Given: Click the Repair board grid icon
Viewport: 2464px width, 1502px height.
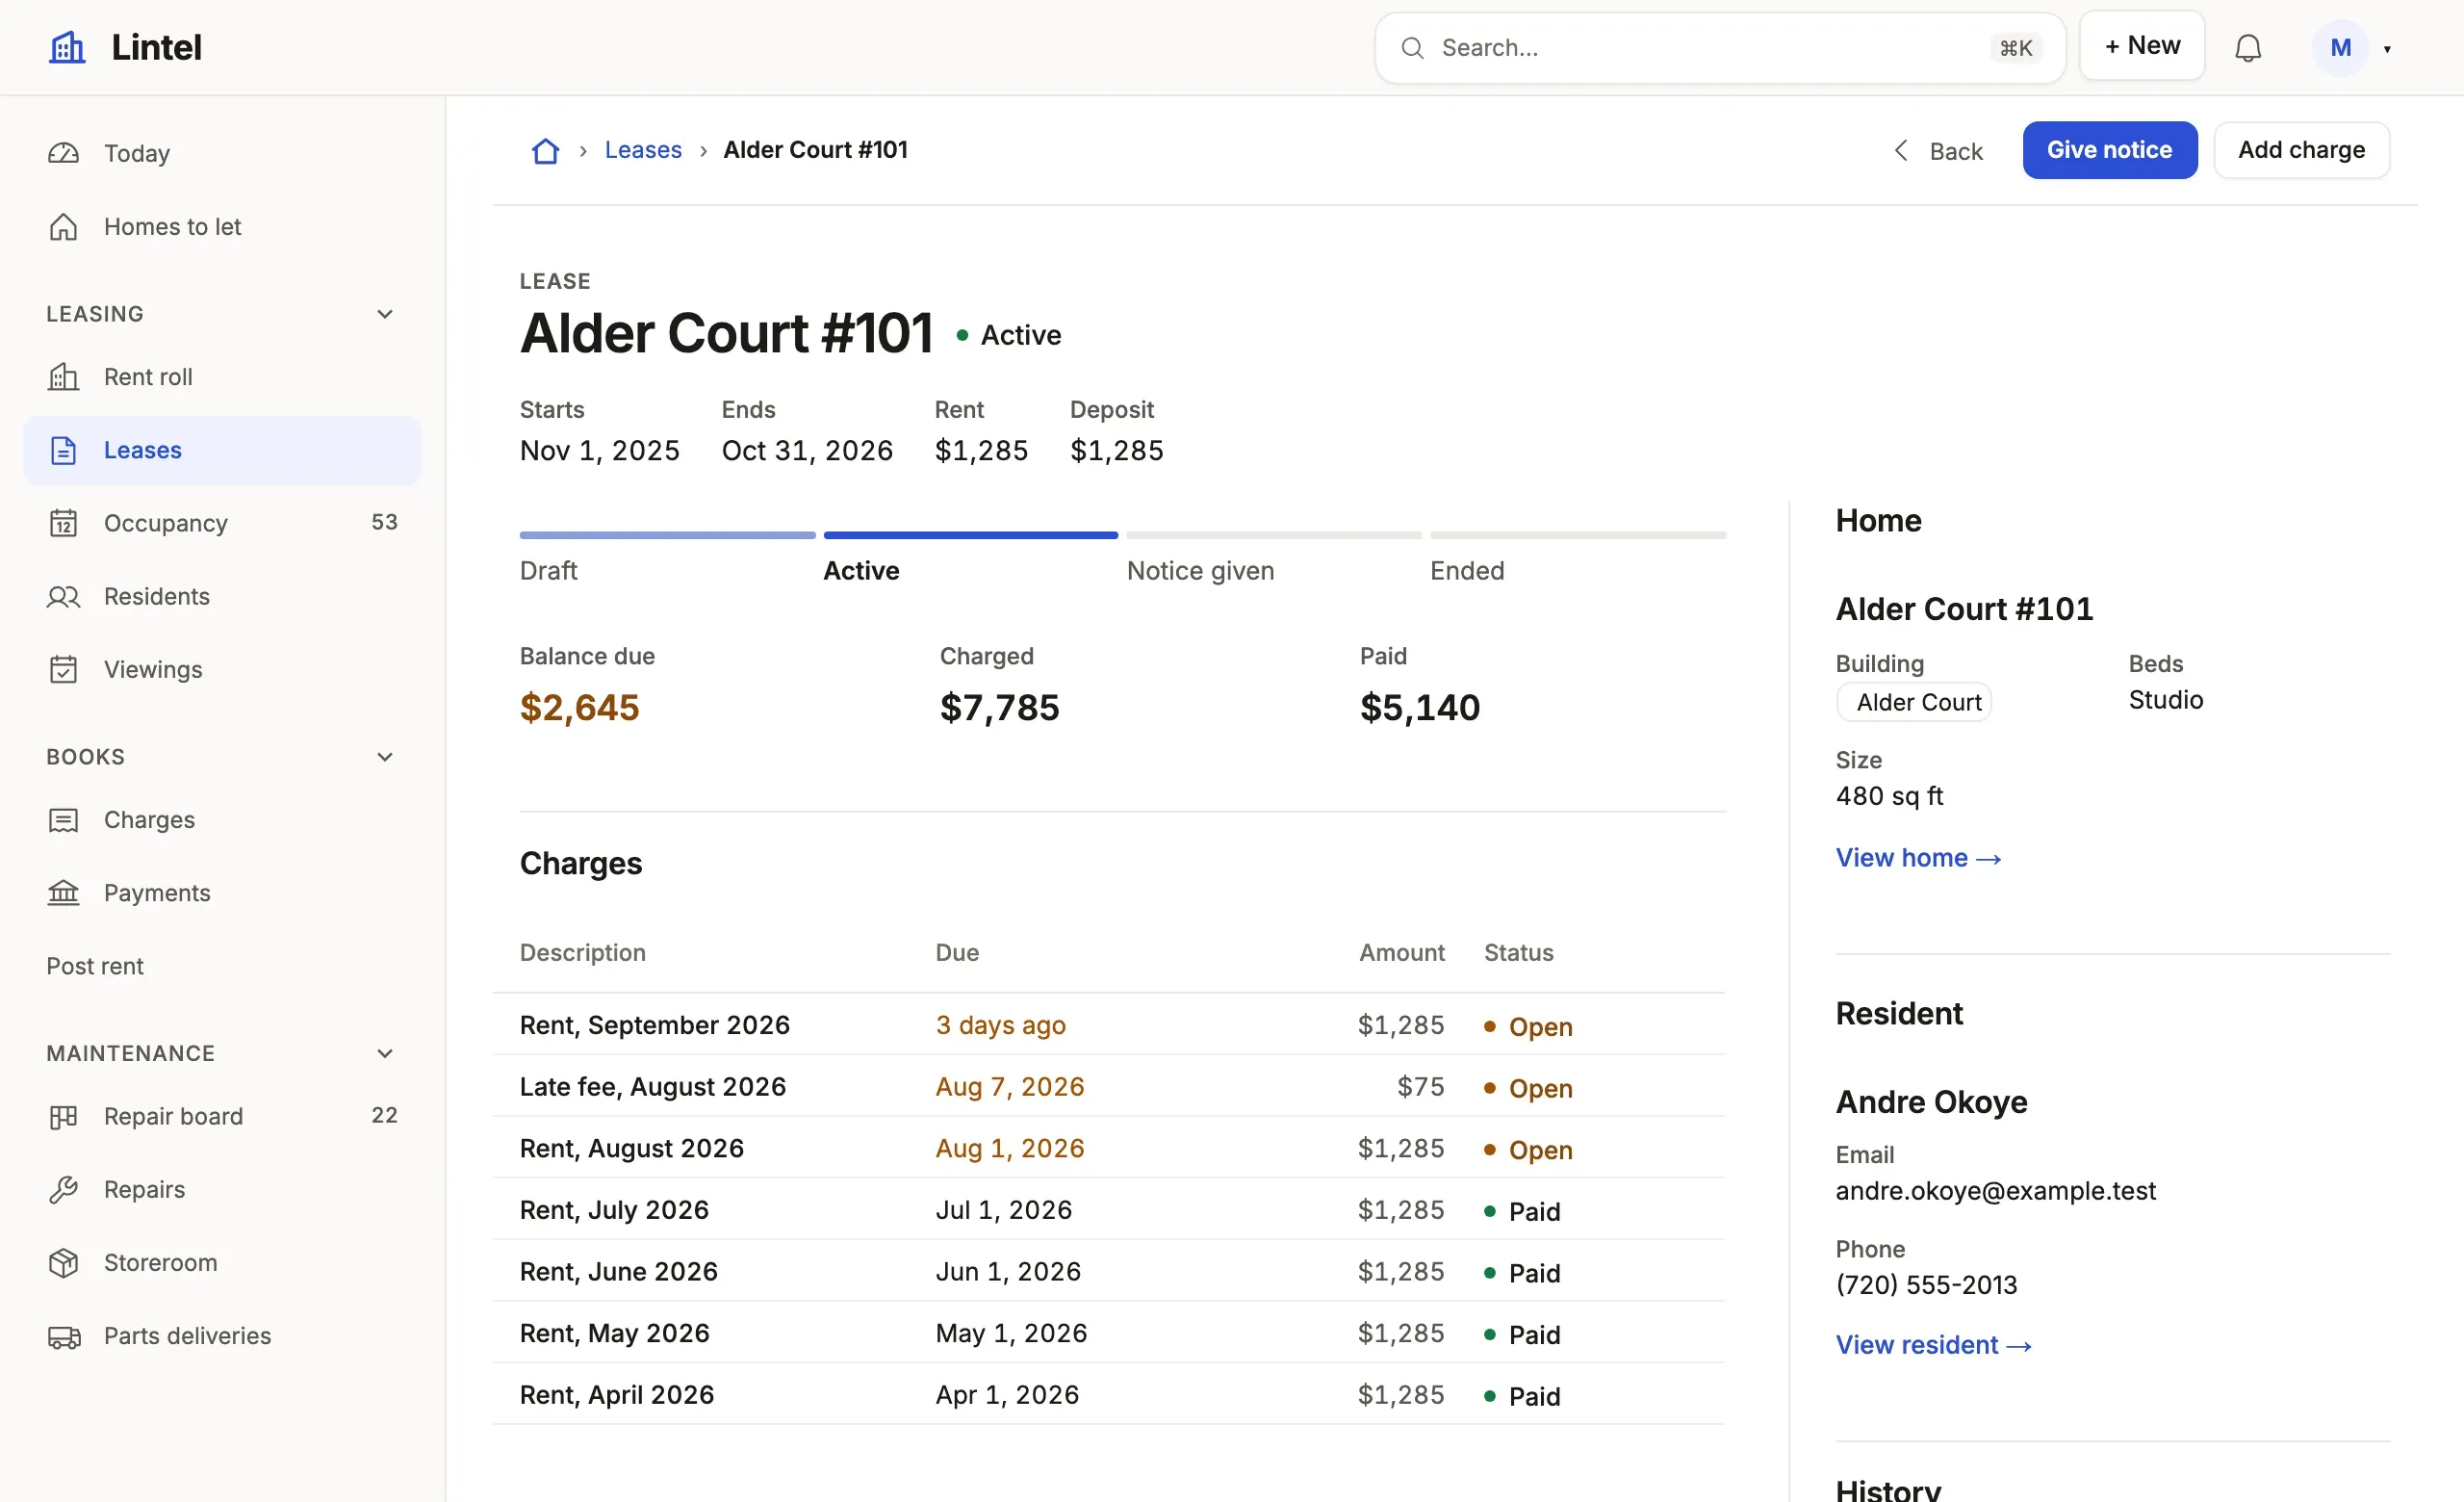Looking at the screenshot, I should coord(63,1116).
